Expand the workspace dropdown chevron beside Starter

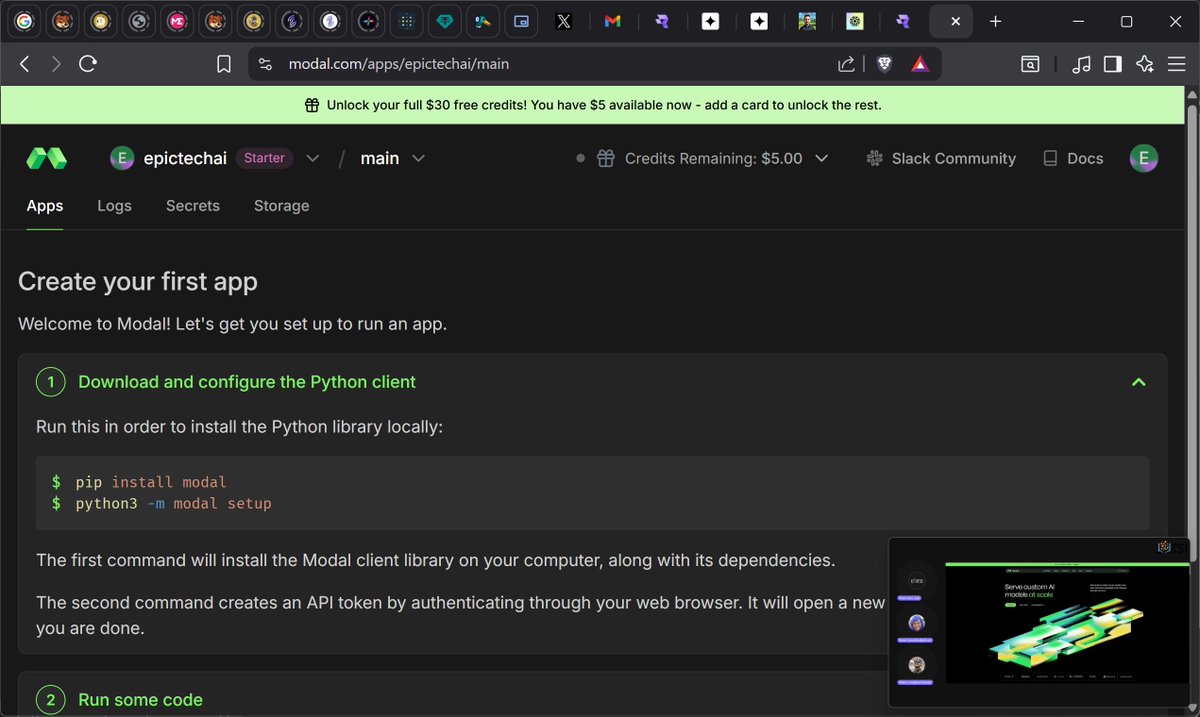pos(312,158)
